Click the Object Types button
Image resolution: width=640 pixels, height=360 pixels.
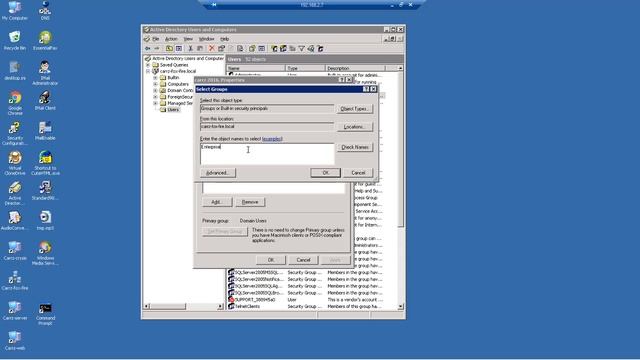tap(354, 109)
